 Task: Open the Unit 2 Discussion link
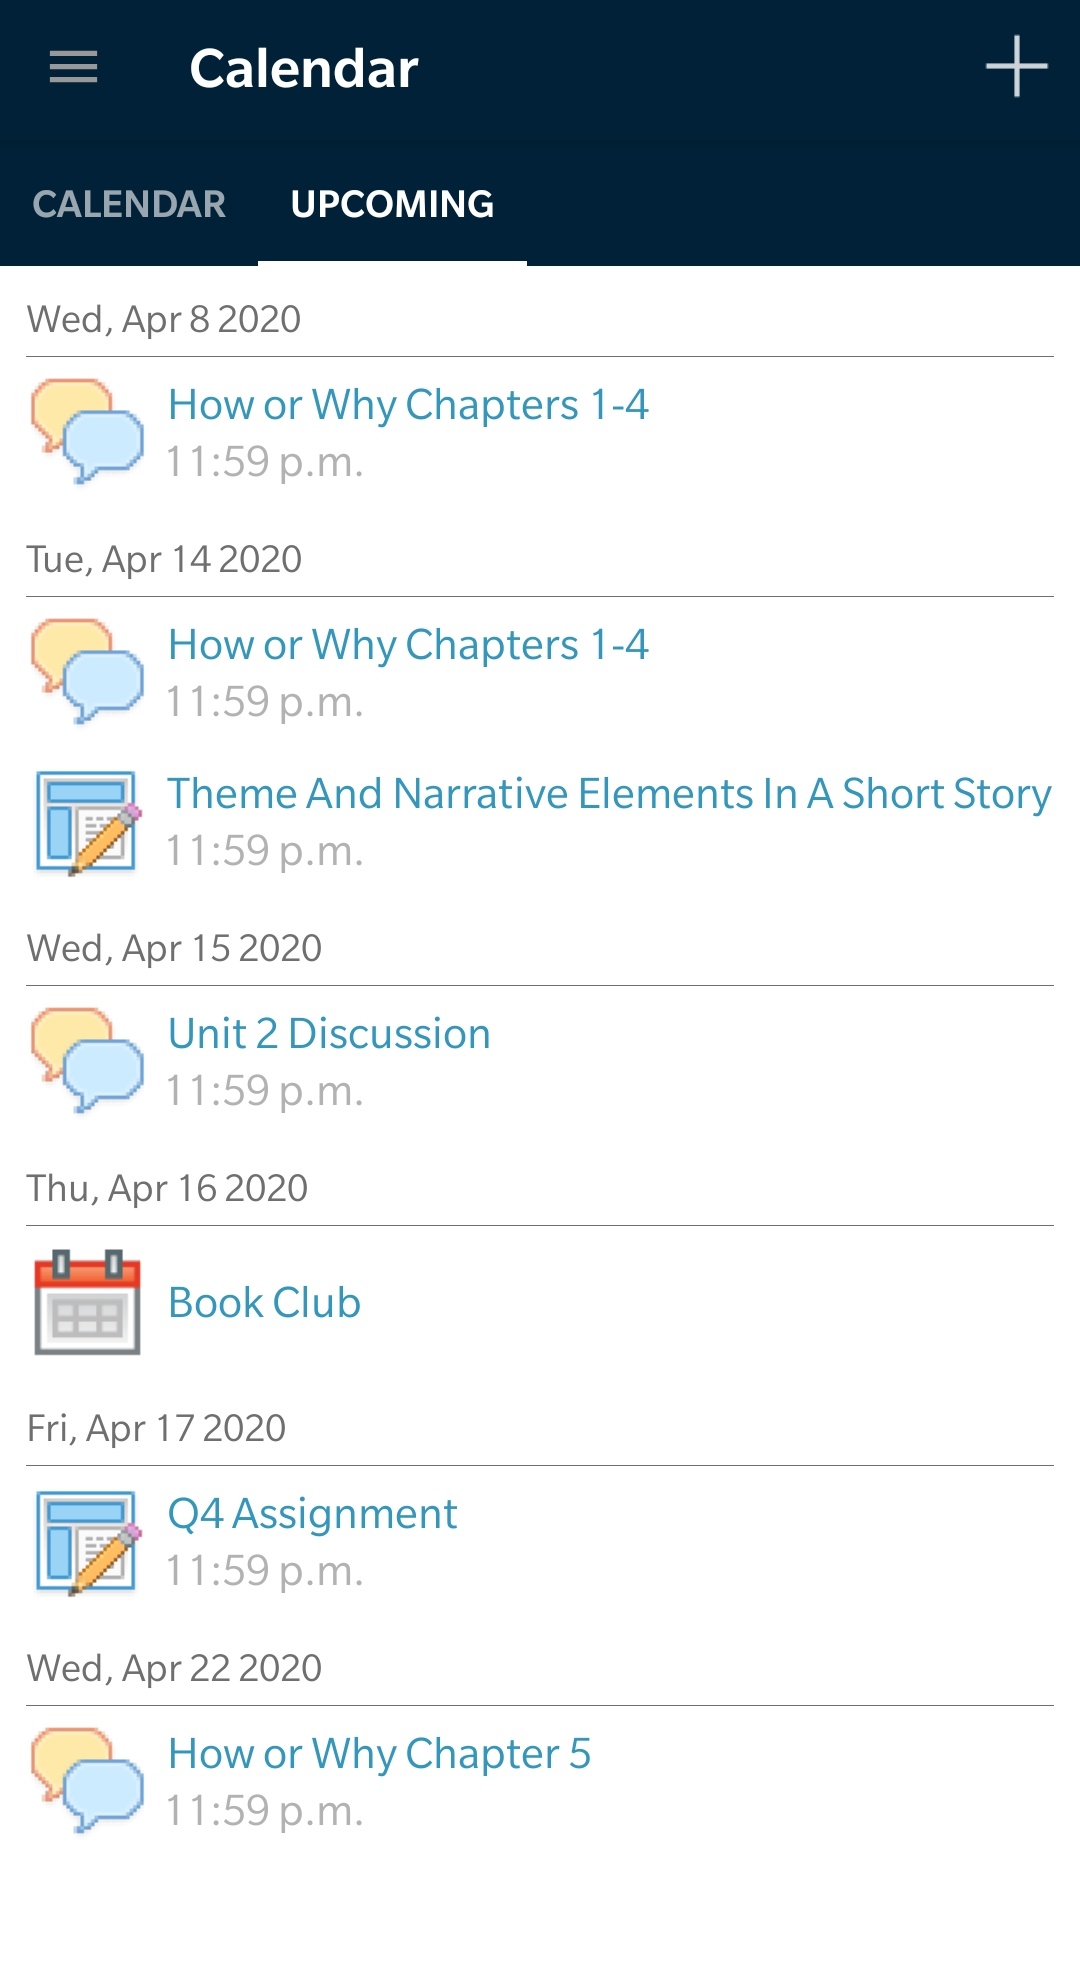[329, 1034]
